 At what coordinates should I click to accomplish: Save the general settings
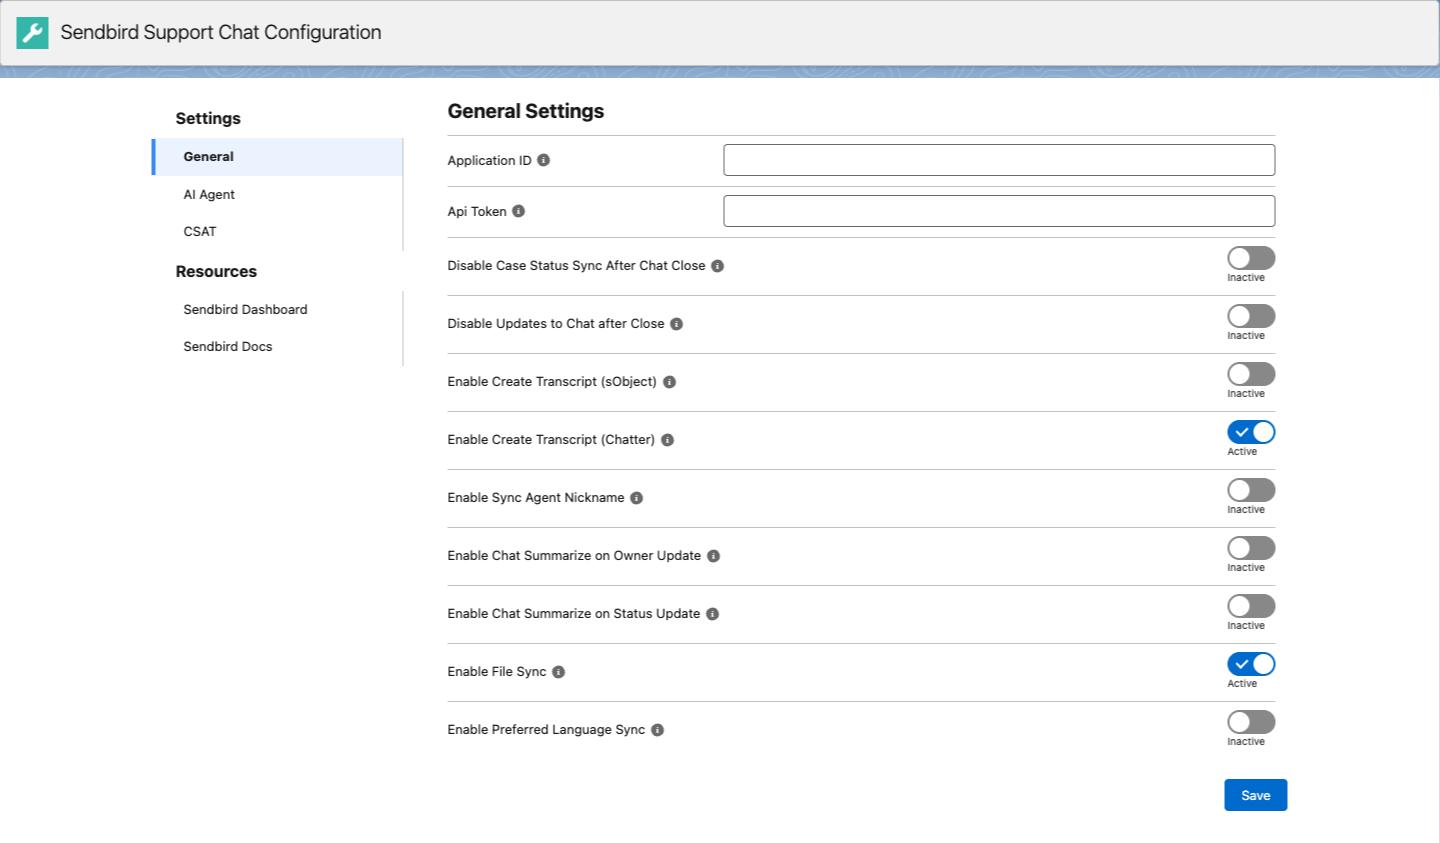pos(1255,795)
